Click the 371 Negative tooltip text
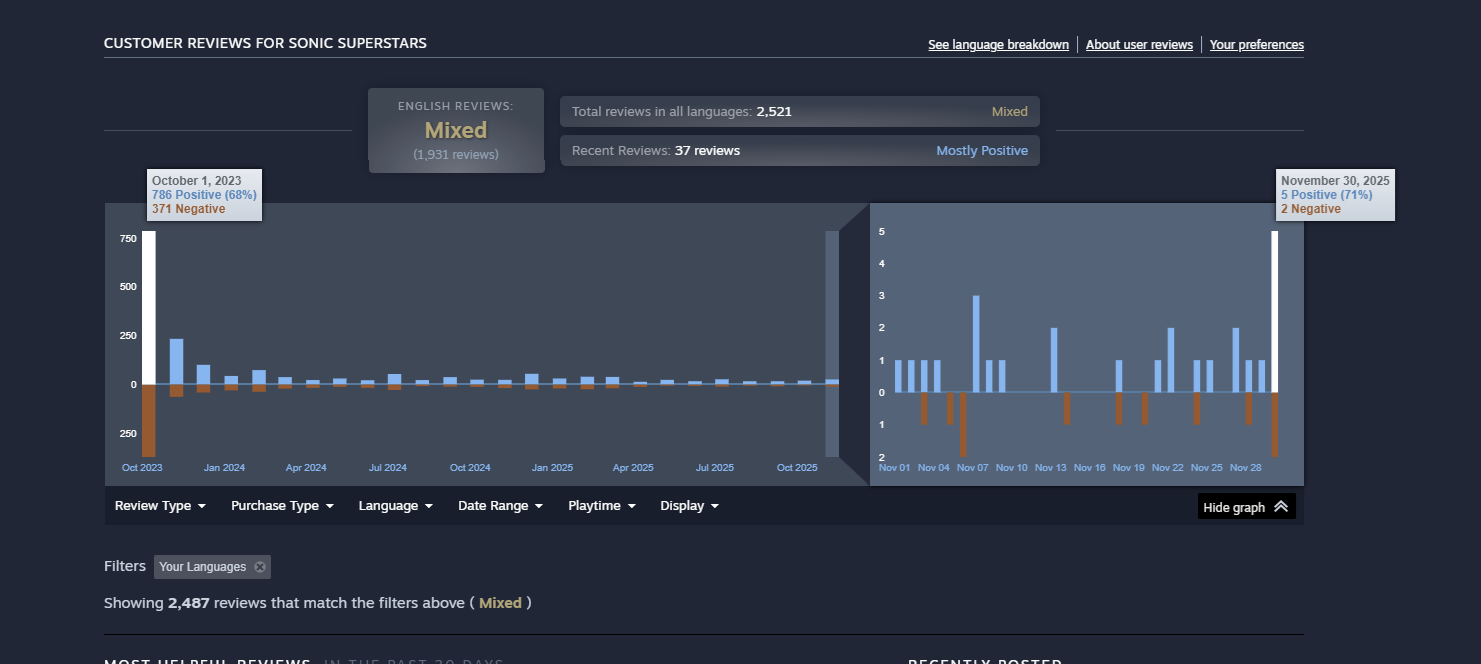 point(188,209)
